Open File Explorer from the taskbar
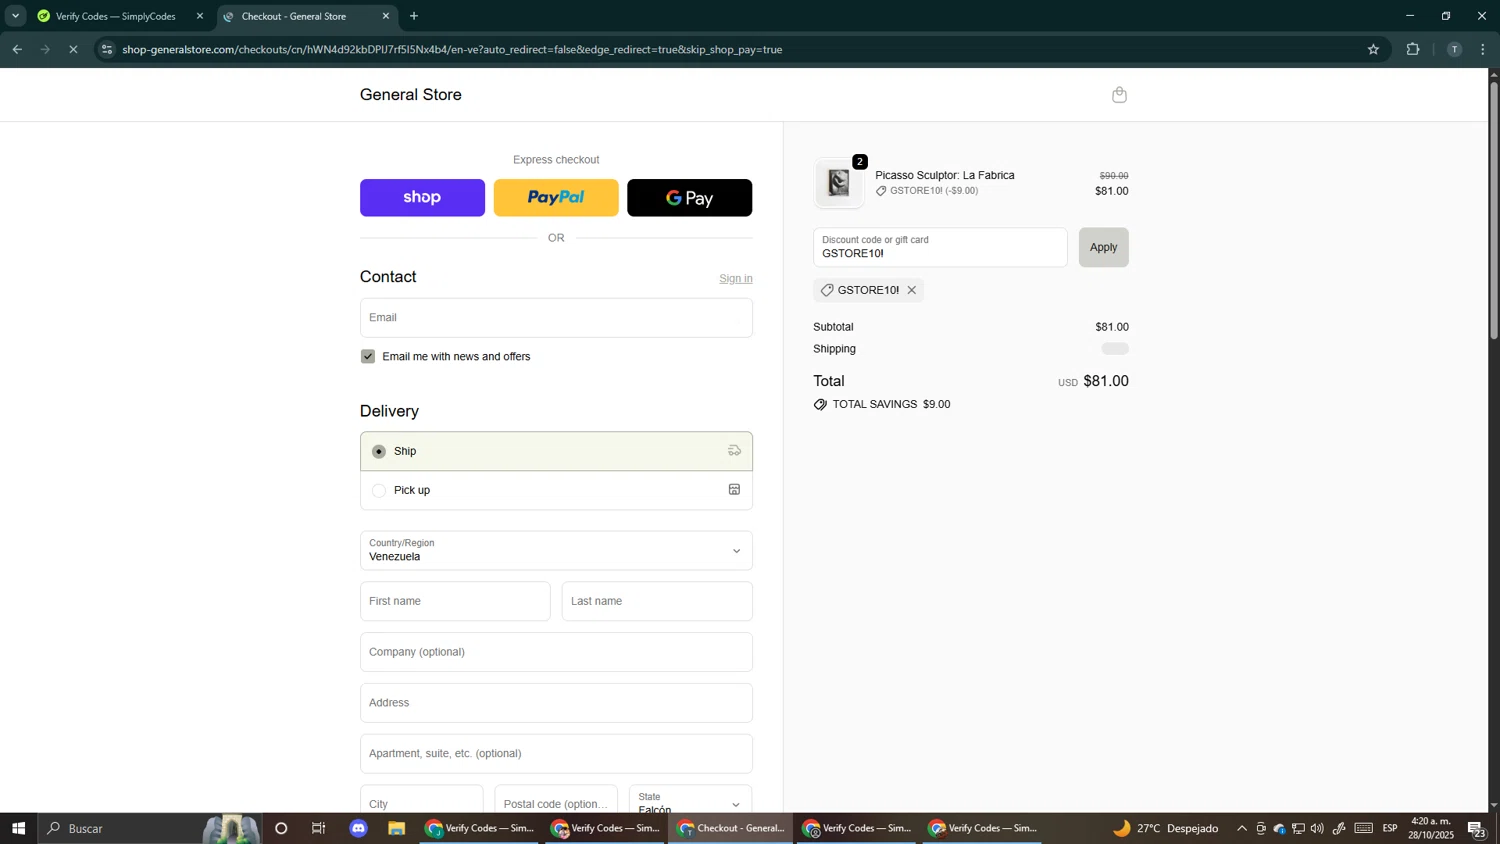The width and height of the screenshot is (1500, 844). point(397,828)
